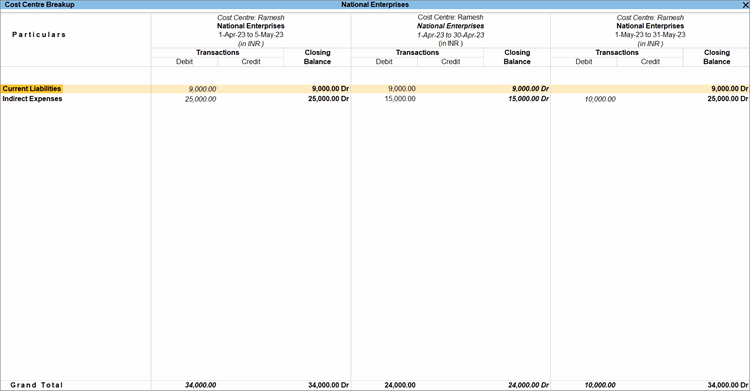Click Grand Total debit 10,000.00
The image size is (750, 391).
click(600, 385)
